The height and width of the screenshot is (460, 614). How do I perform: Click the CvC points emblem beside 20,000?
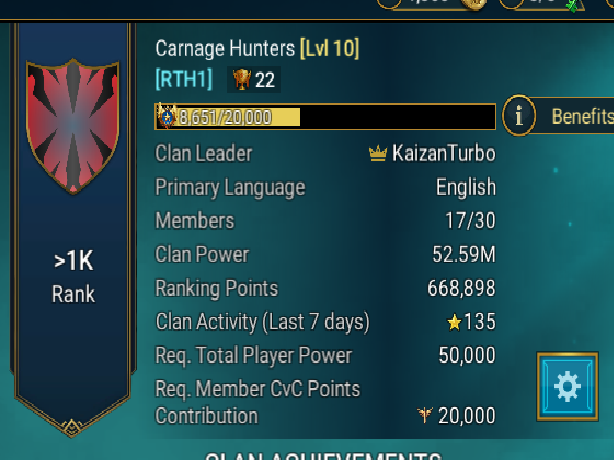click(425, 415)
